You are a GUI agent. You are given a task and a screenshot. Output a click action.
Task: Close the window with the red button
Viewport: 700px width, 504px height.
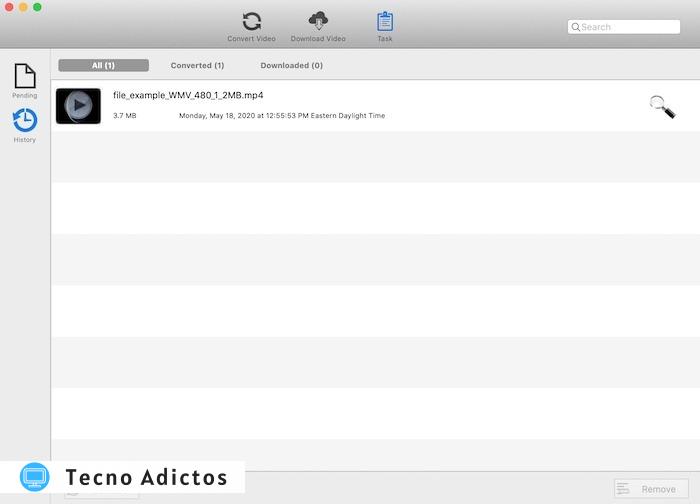coord(9,7)
